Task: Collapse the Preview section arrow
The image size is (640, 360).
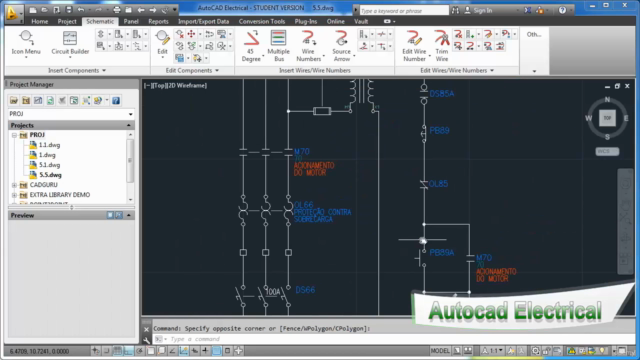Action: click(x=129, y=215)
